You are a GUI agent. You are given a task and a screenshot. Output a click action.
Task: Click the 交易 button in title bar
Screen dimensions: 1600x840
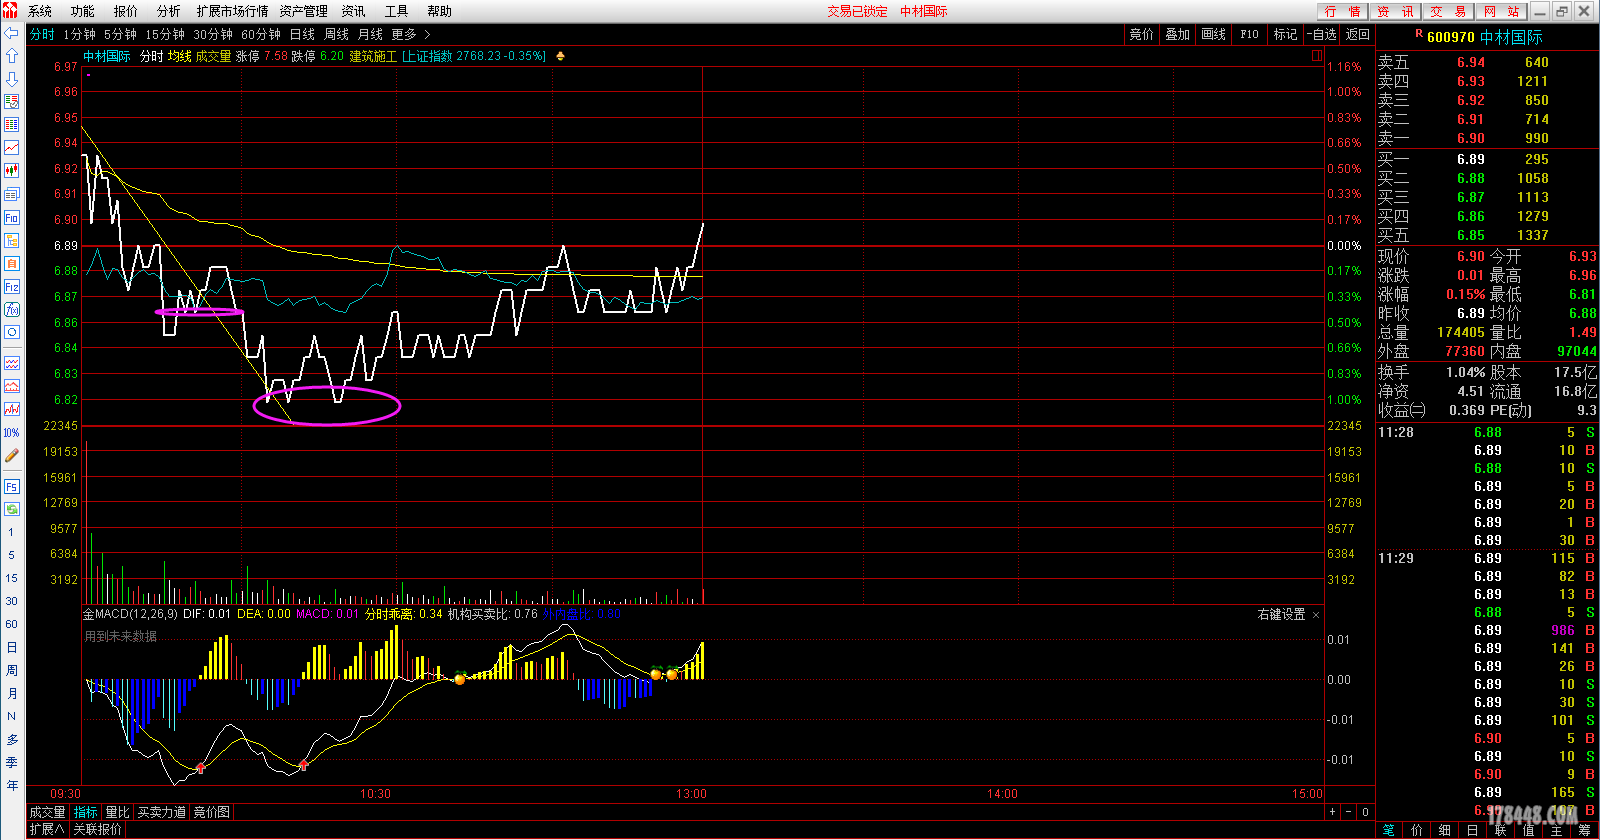point(1448,11)
